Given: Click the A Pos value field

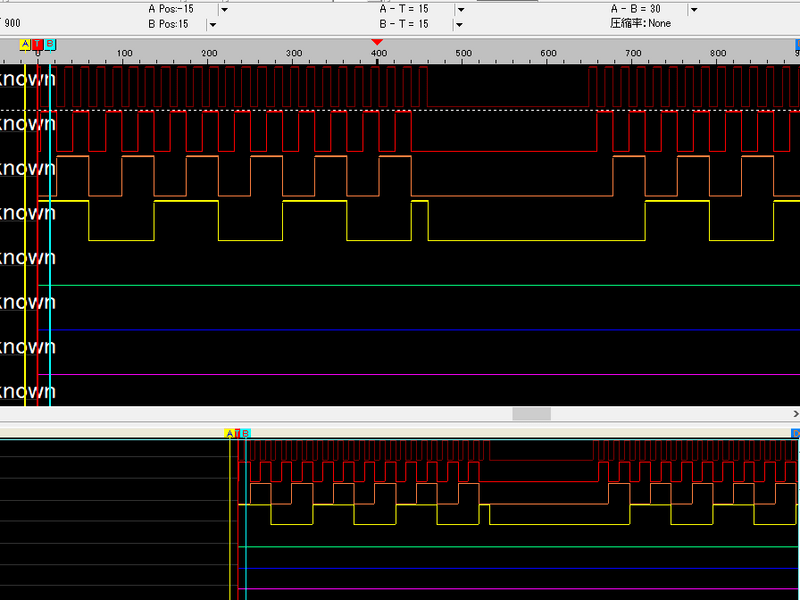Looking at the screenshot, I should [x=170, y=9].
